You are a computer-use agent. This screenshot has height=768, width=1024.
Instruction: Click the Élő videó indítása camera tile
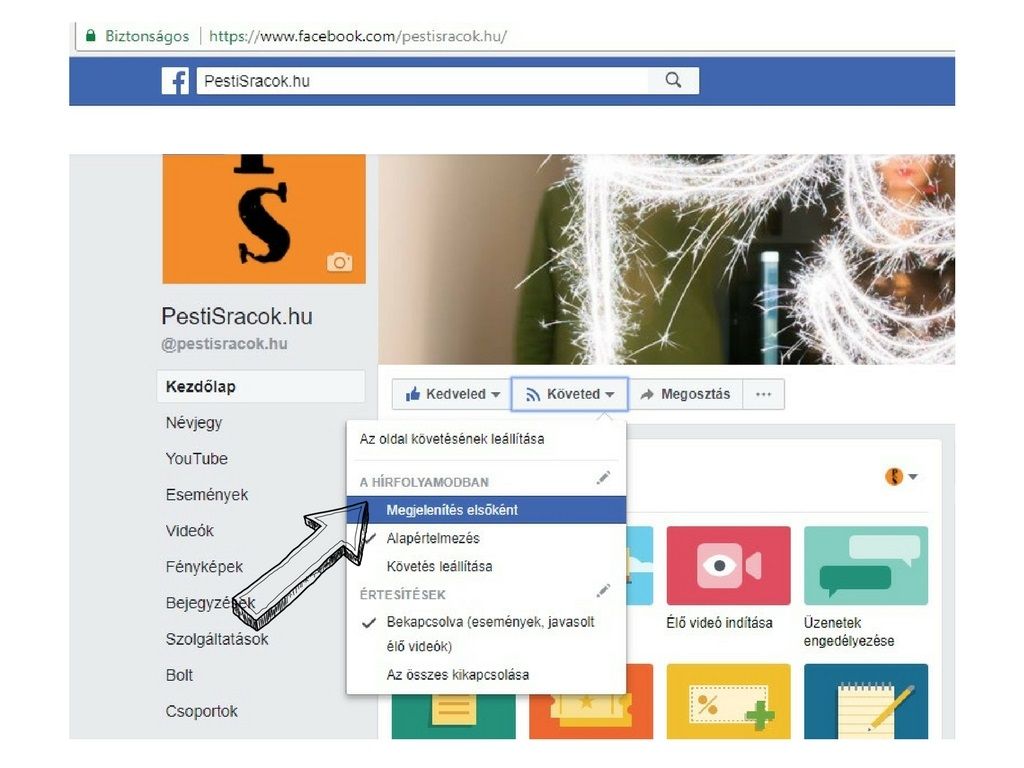(728, 566)
